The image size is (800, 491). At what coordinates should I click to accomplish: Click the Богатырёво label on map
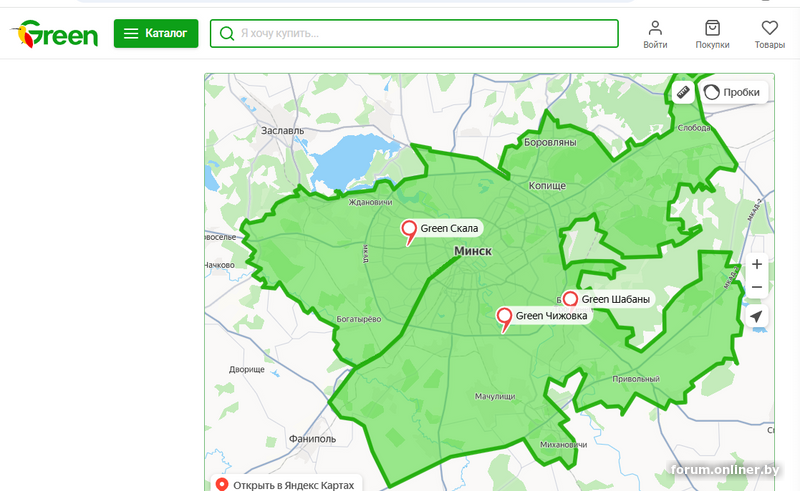[359, 319]
